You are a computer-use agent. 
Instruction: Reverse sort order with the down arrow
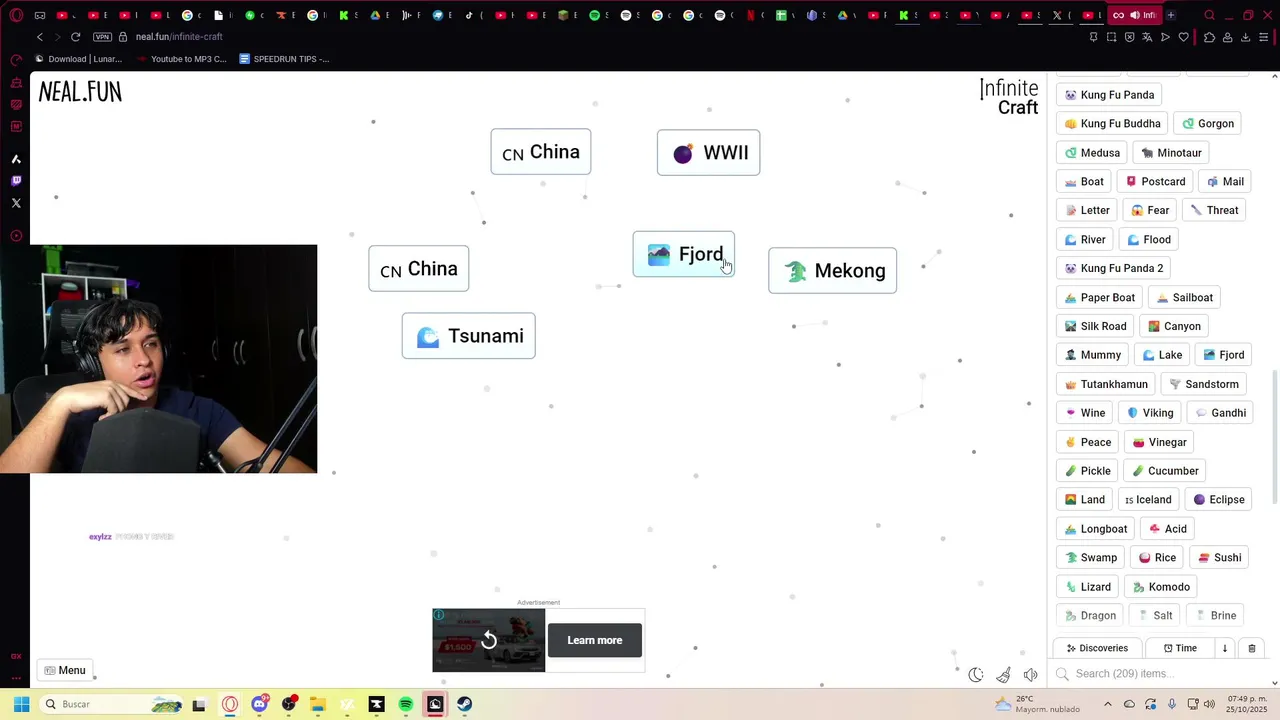[x=1224, y=648]
